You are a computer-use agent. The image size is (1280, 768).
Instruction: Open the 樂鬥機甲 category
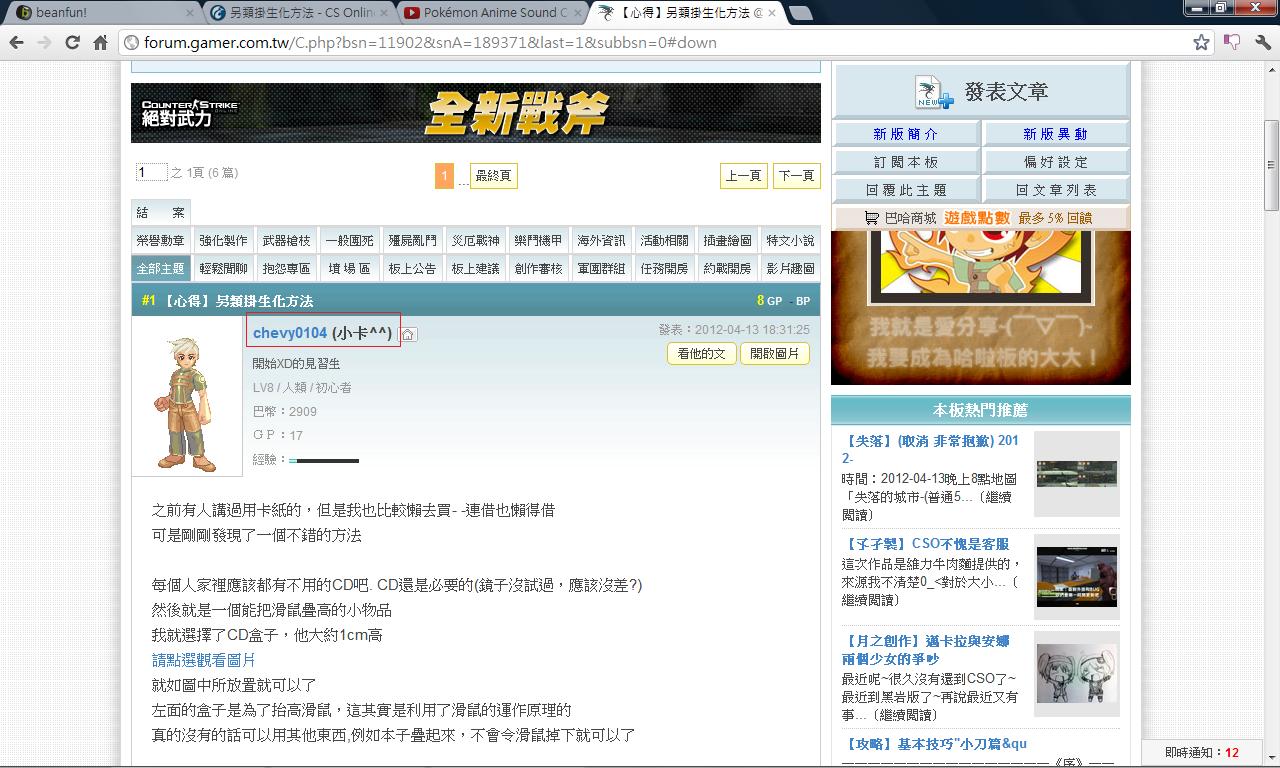tap(538, 240)
